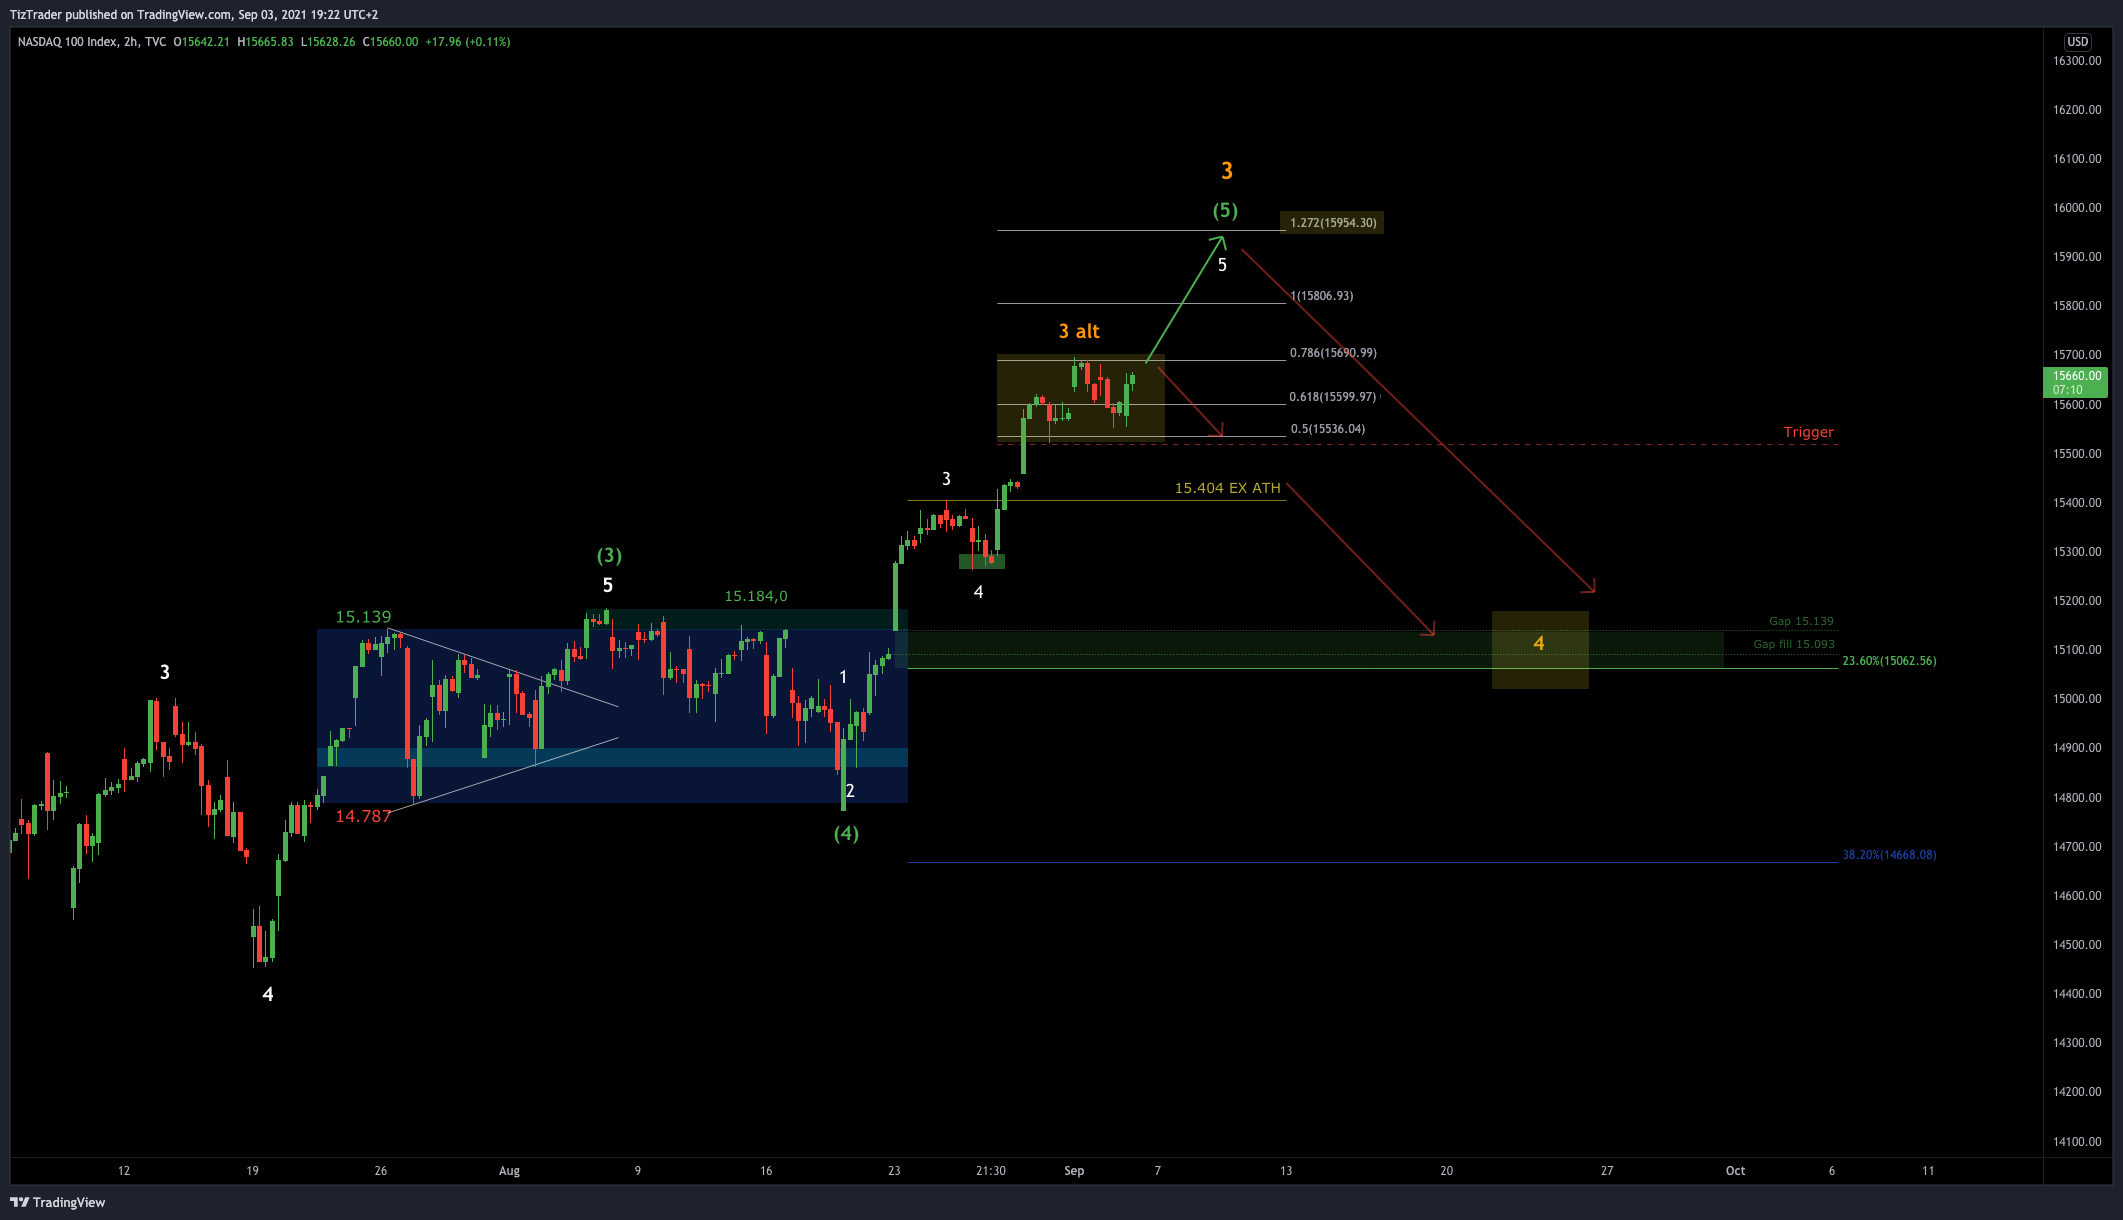Select the 1.272(15954.30) Fibonacci label
The width and height of the screenshot is (2123, 1220).
tap(1332, 223)
